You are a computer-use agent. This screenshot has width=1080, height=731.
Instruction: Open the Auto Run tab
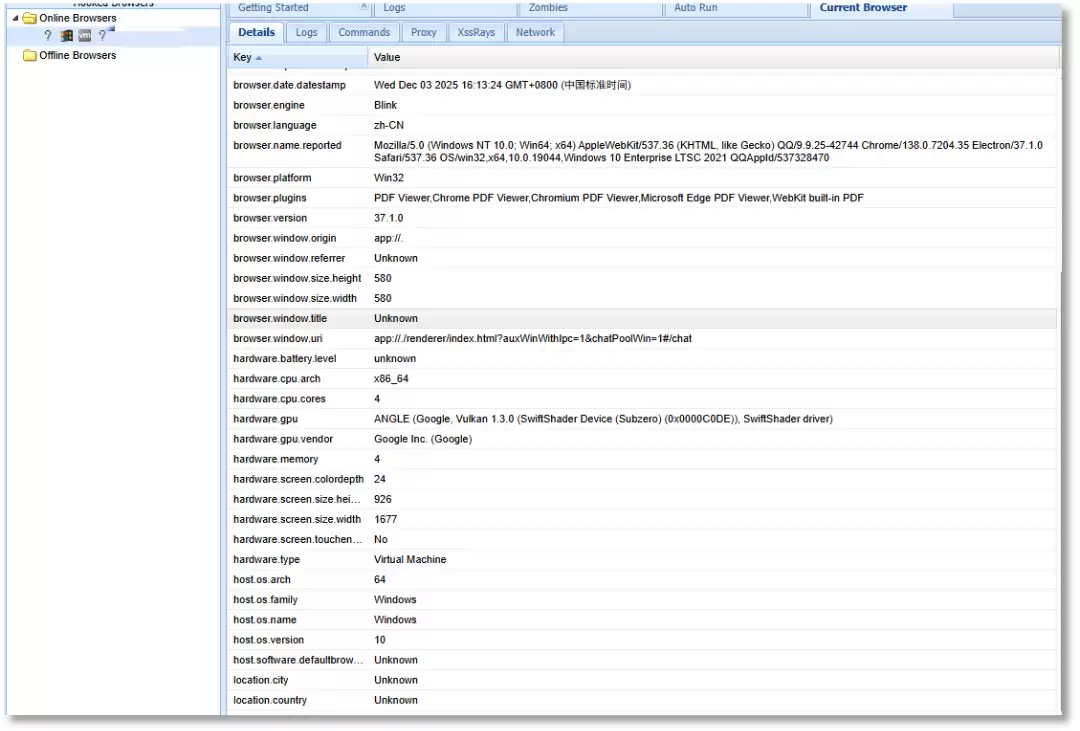coord(696,8)
